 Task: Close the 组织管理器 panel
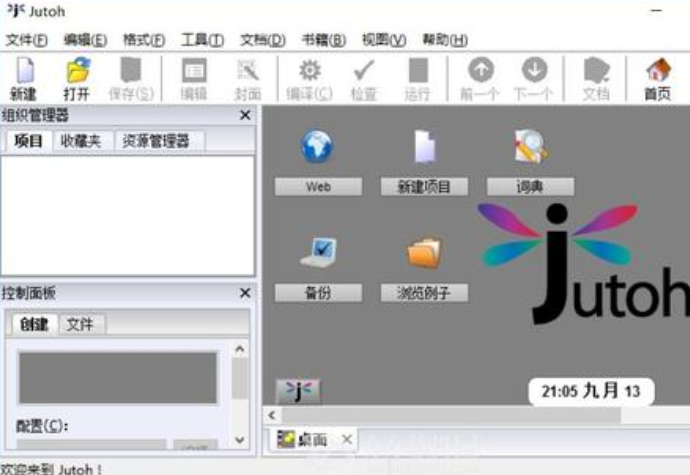[x=245, y=115]
